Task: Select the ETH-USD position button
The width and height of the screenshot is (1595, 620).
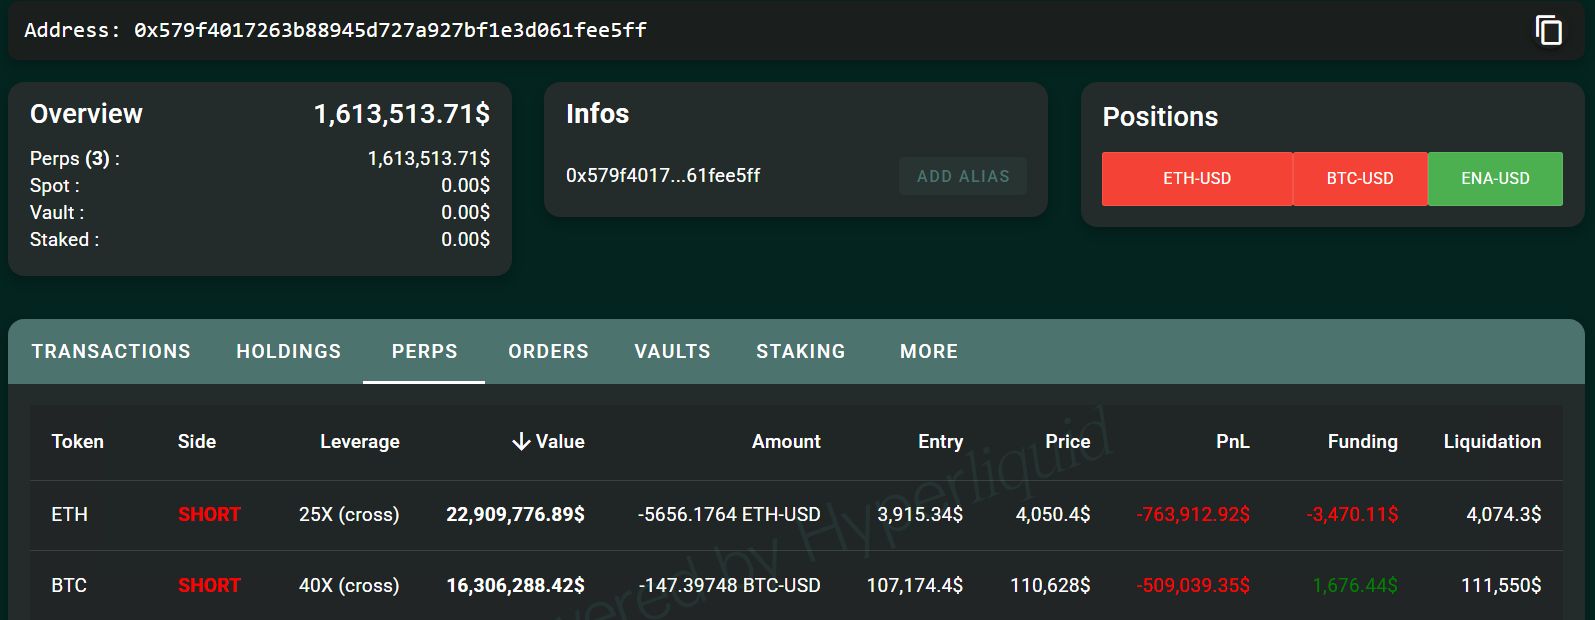Action: coord(1196,179)
